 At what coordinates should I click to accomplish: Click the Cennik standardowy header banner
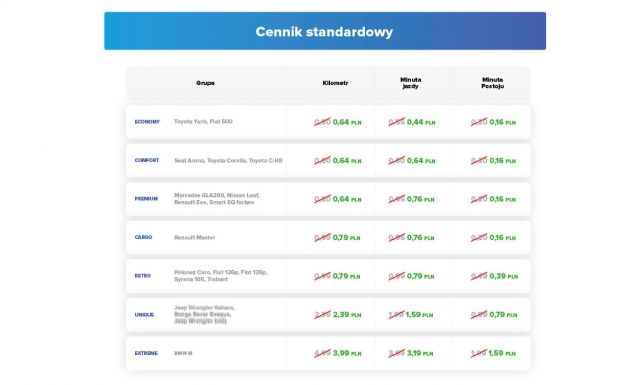pos(325,31)
